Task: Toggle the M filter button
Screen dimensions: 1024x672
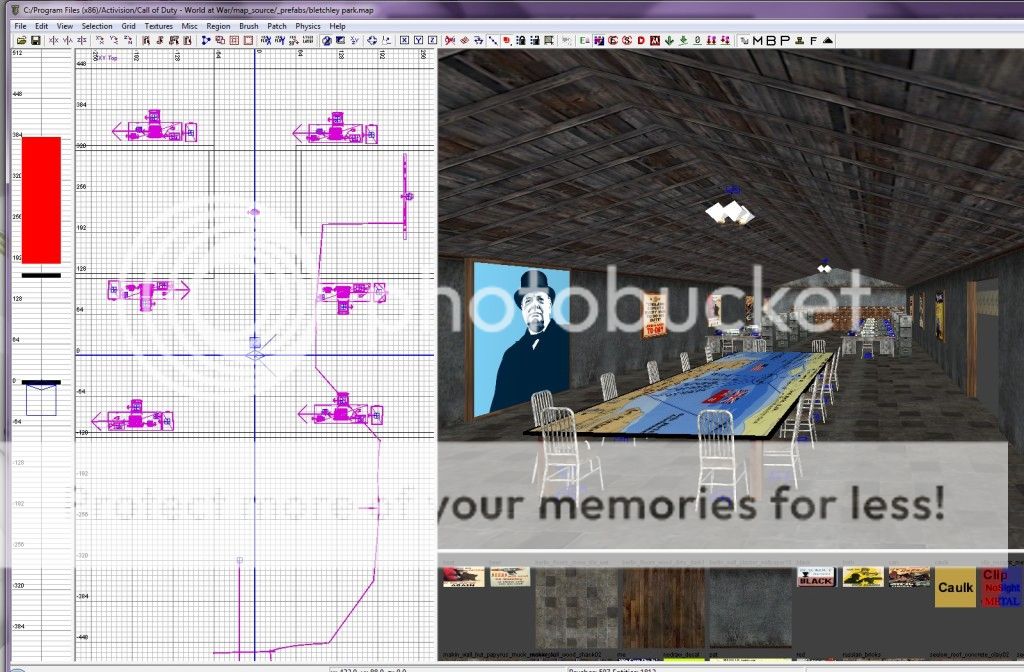Action: (x=757, y=40)
